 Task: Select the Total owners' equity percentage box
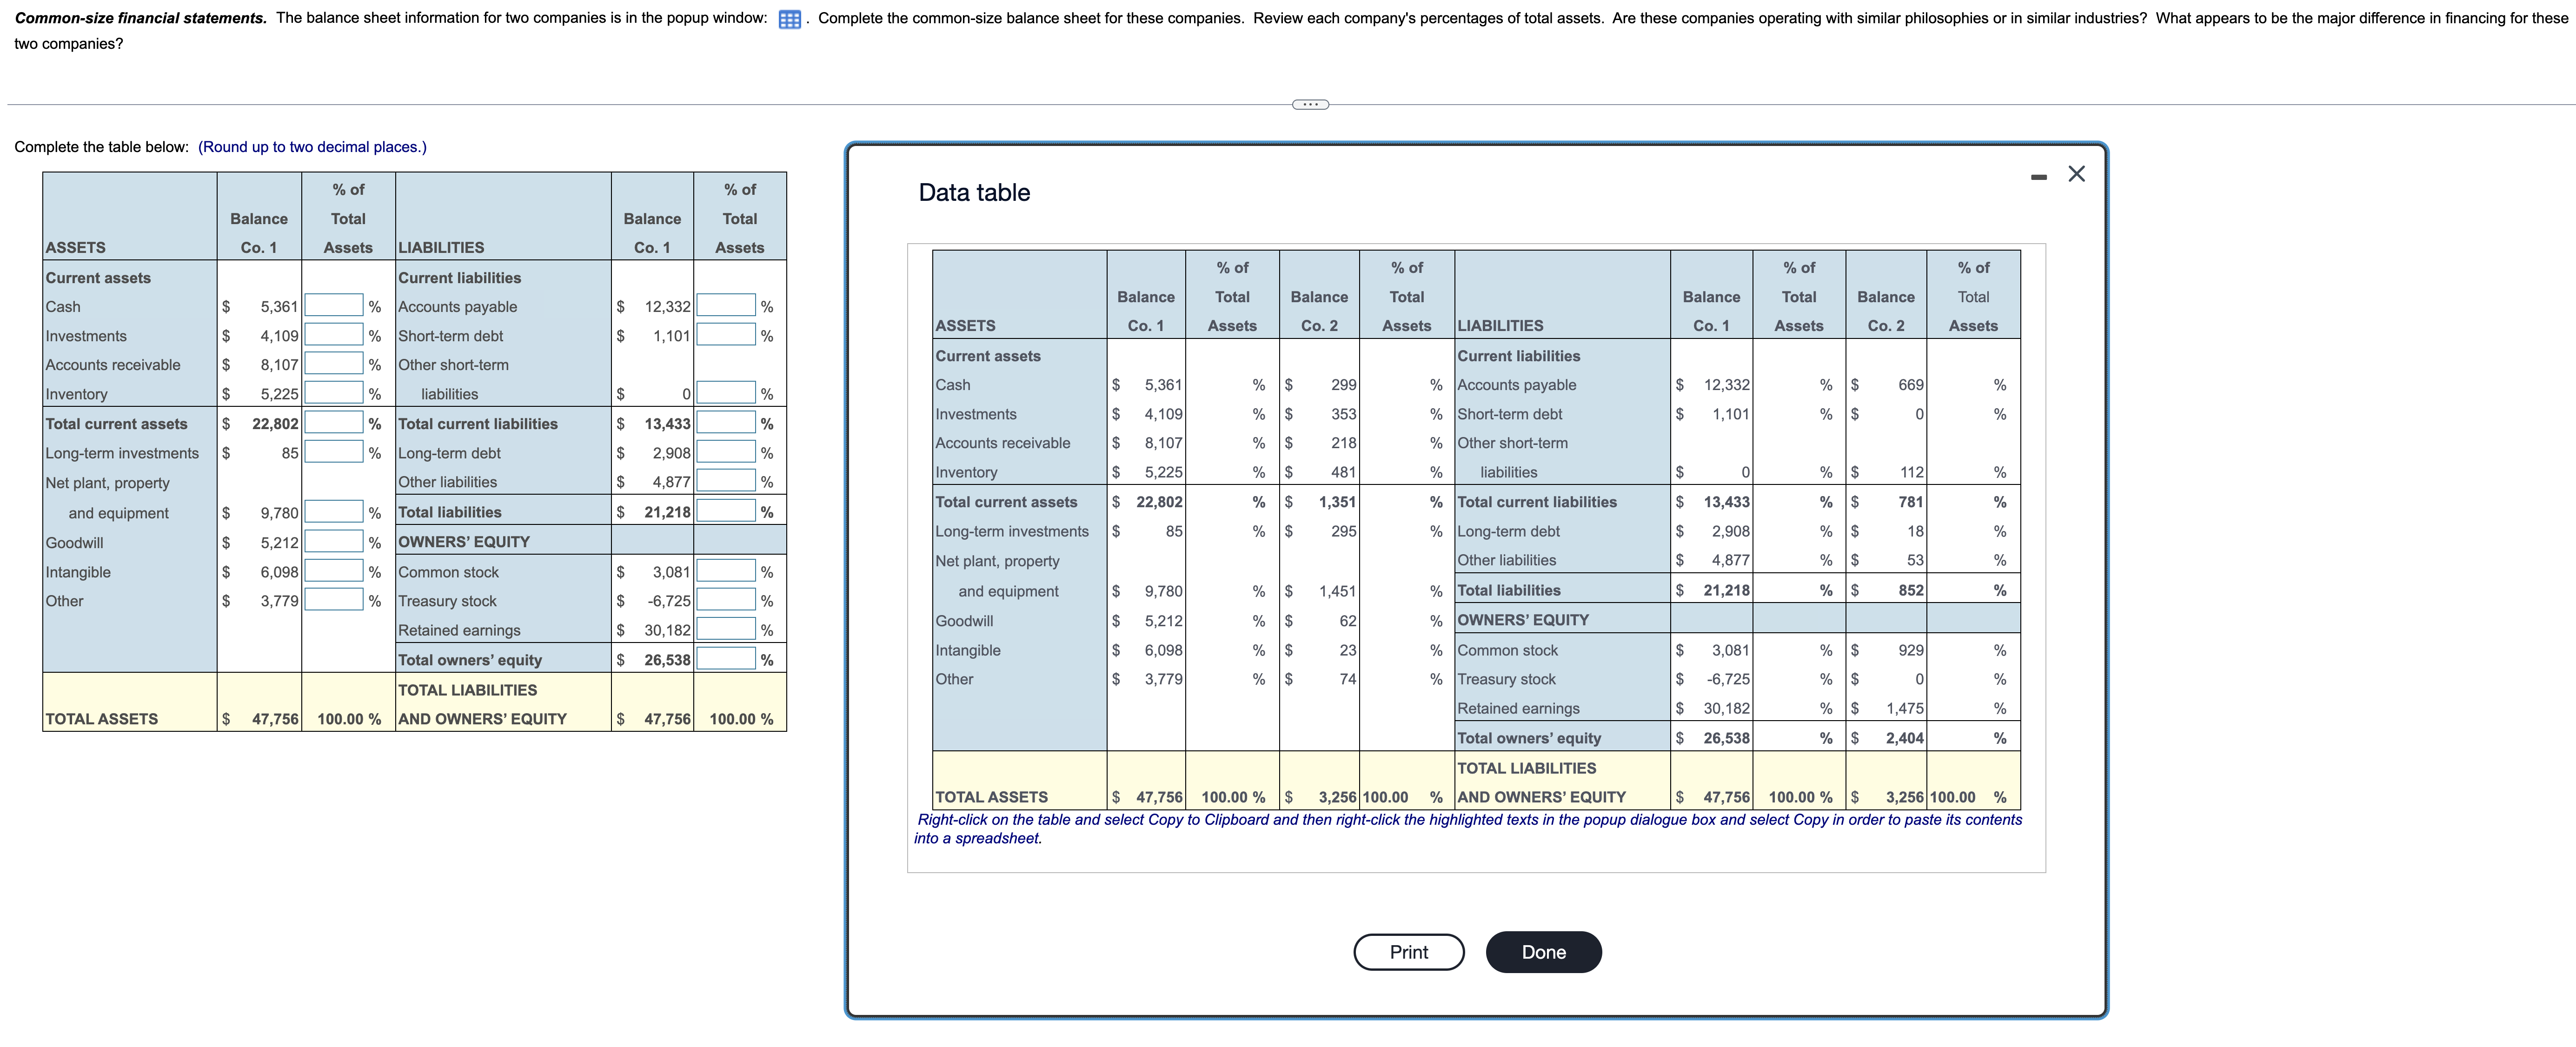[726, 658]
